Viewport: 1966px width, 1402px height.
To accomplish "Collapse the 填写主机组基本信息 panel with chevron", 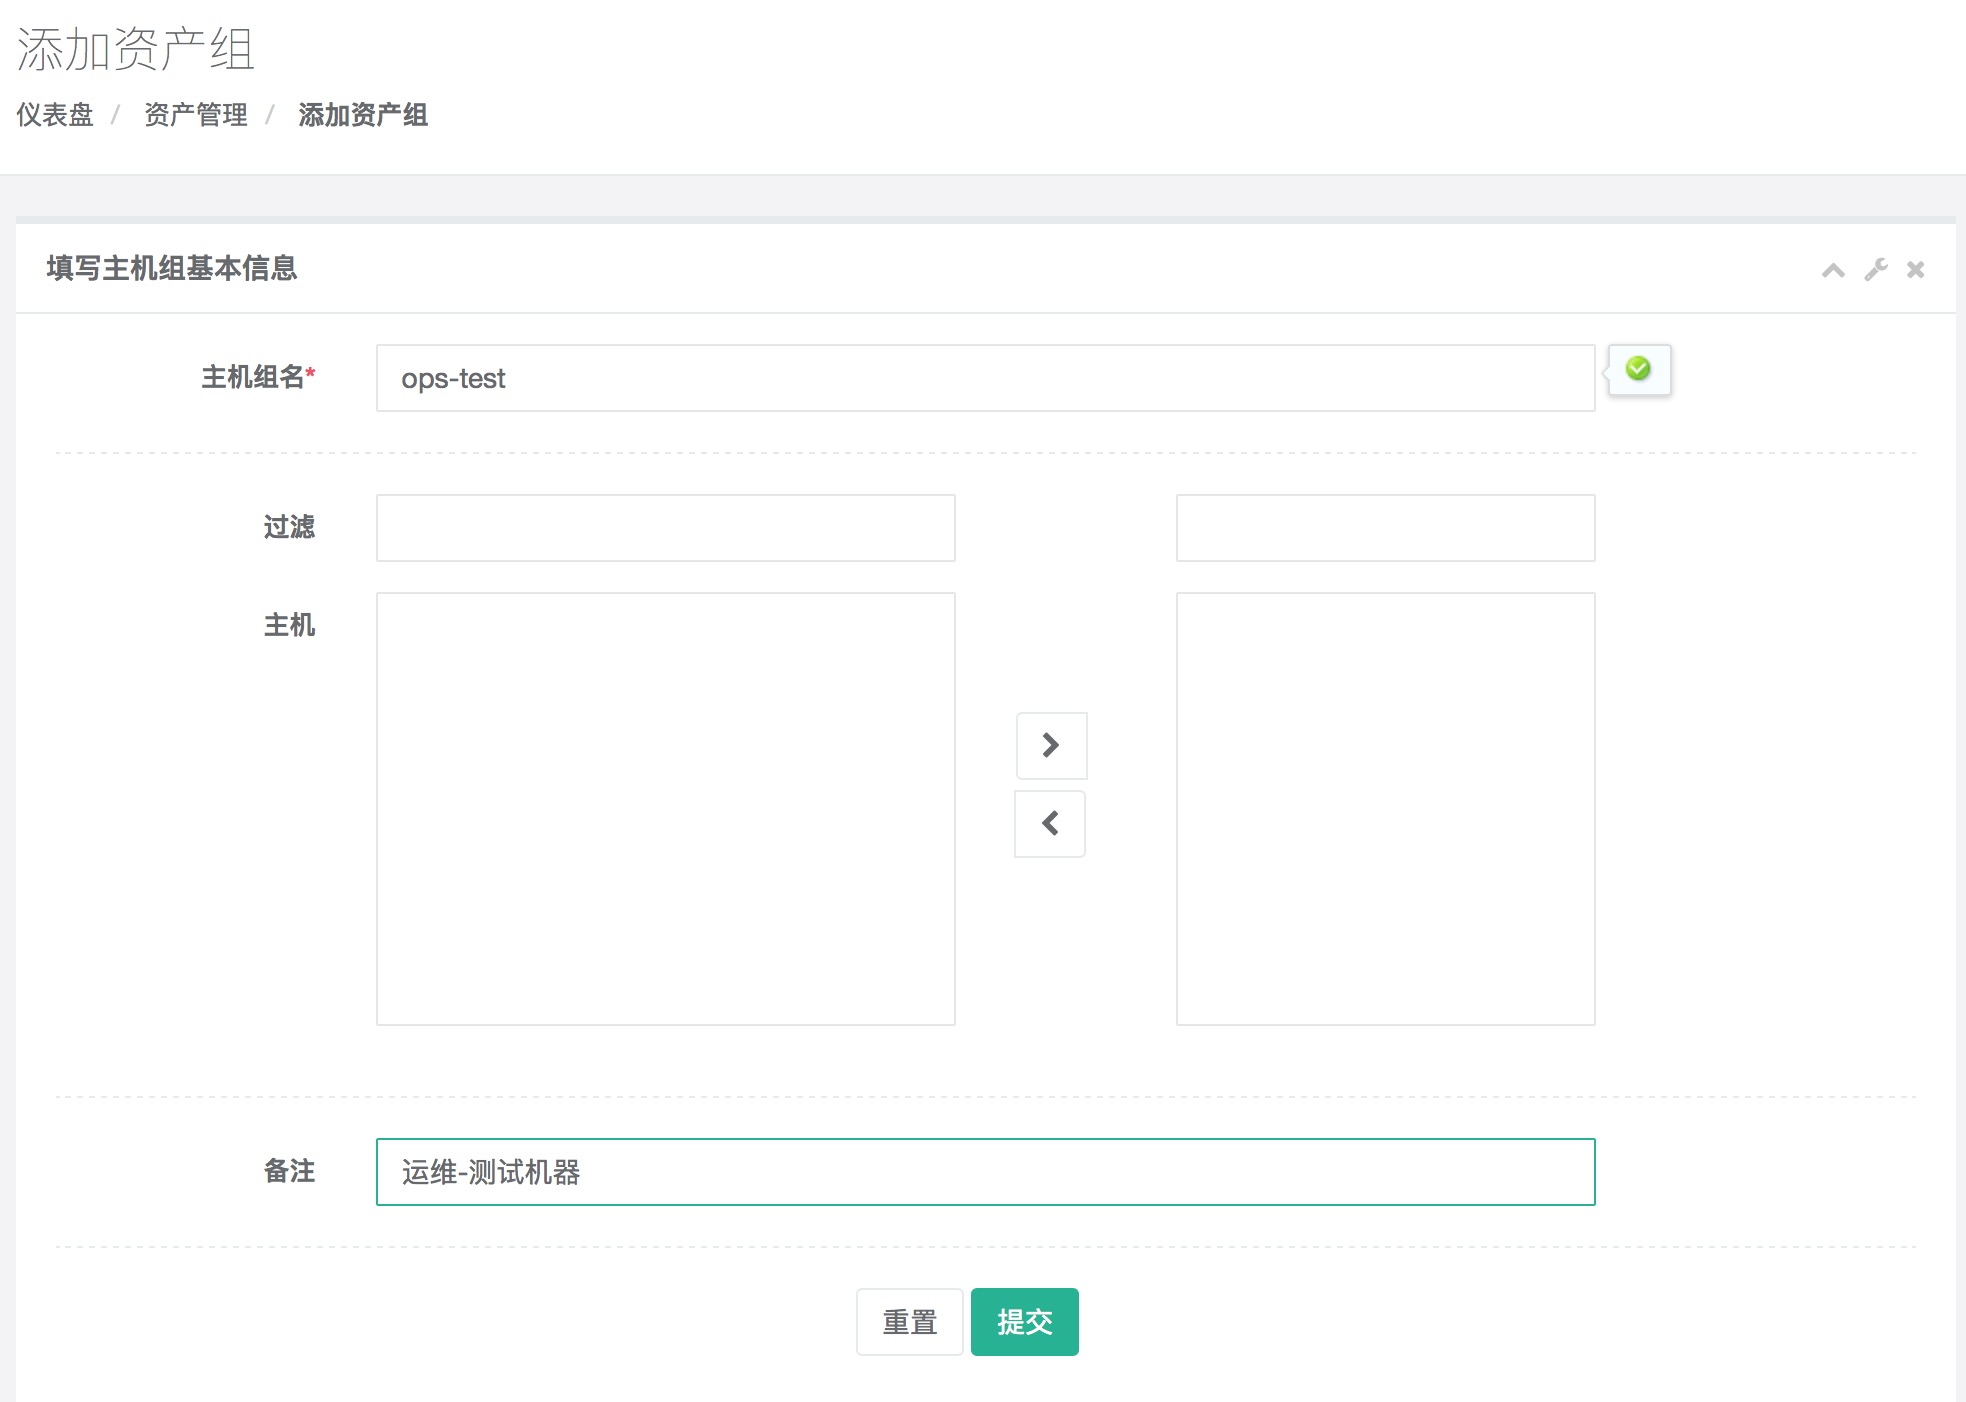I will [x=1832, y=270].
